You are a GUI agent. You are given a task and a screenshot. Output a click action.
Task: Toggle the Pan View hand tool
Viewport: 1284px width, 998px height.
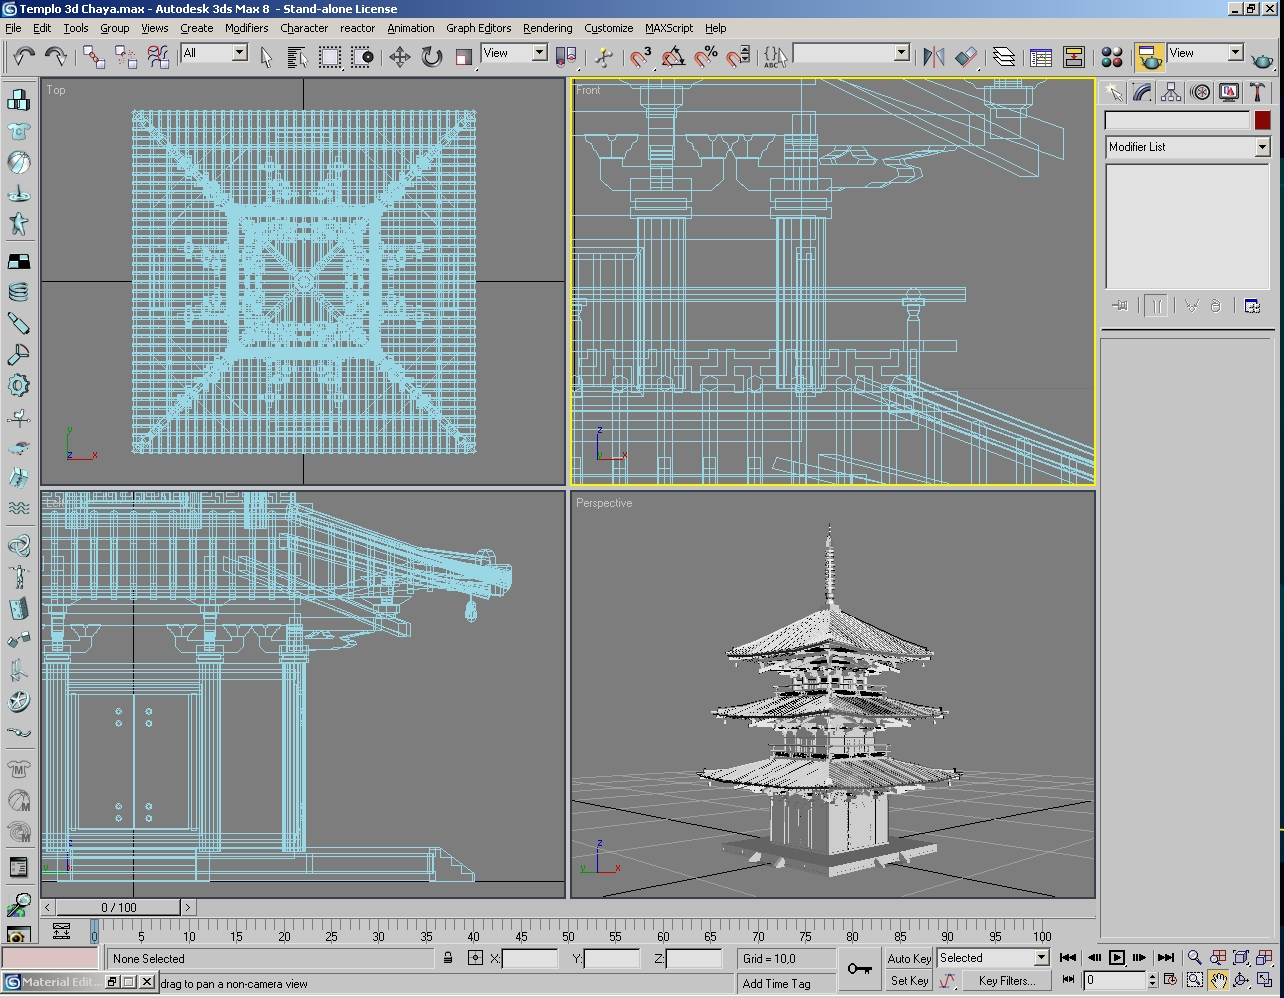tap(1217, 981)
